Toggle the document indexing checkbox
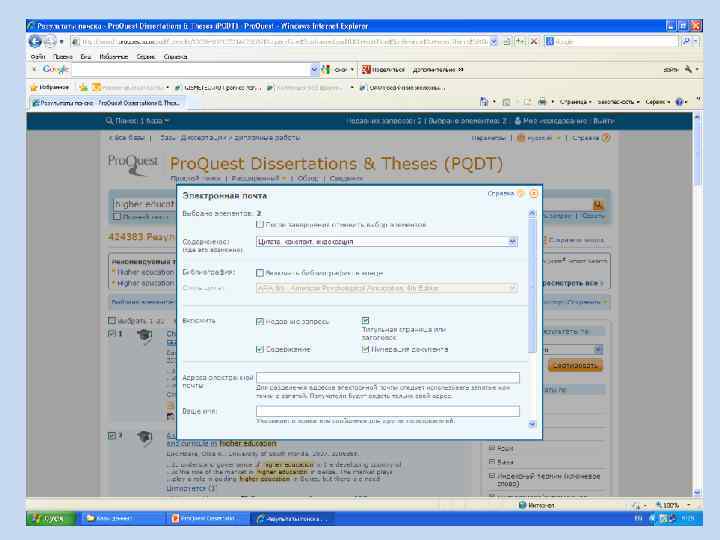The width and height of the screenshot is (720, 540). (366, 349)
